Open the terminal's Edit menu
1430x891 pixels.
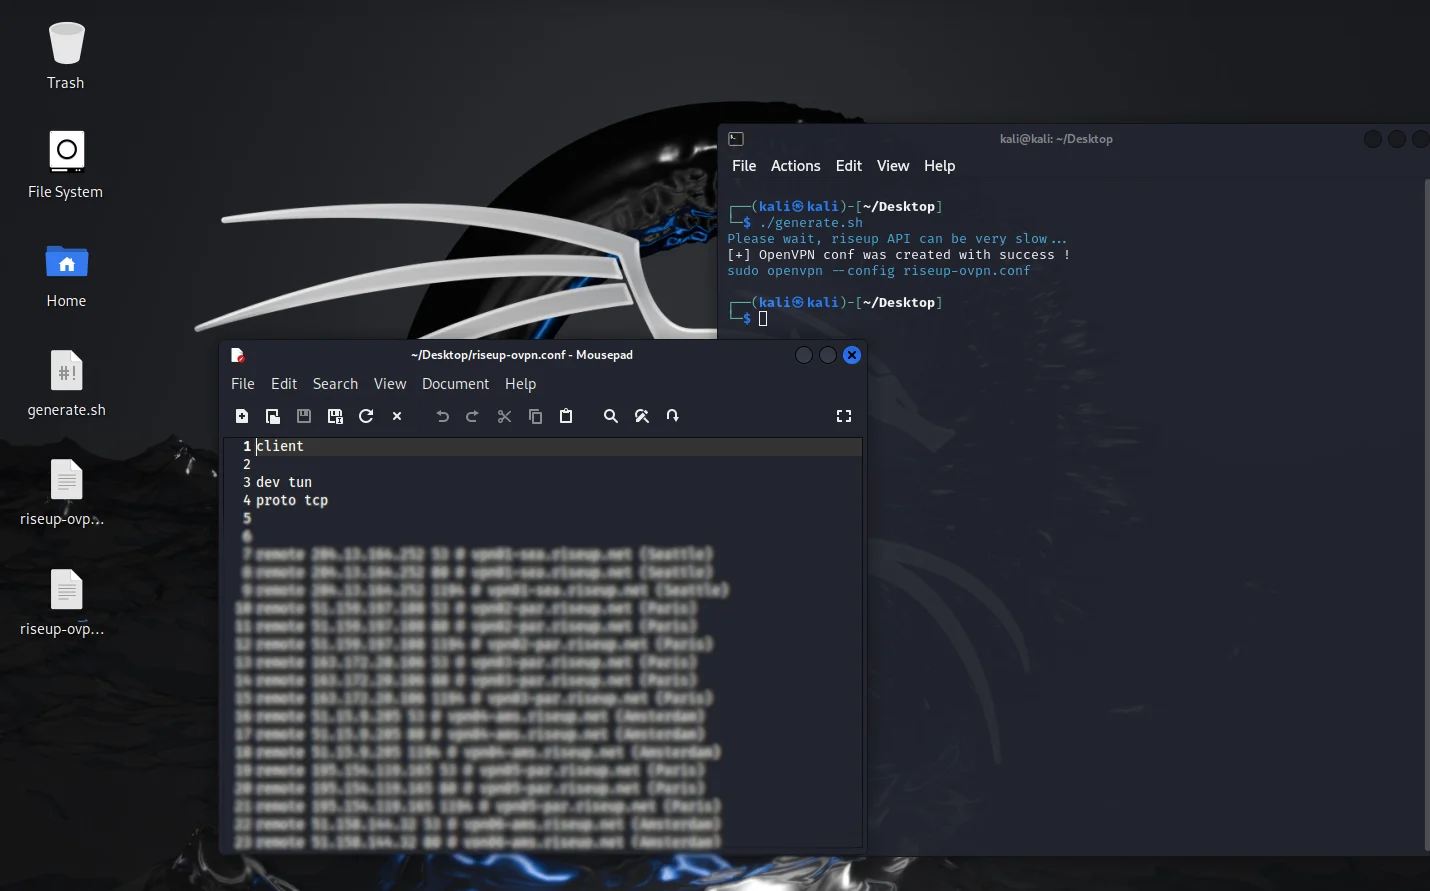tap(849, 166)
